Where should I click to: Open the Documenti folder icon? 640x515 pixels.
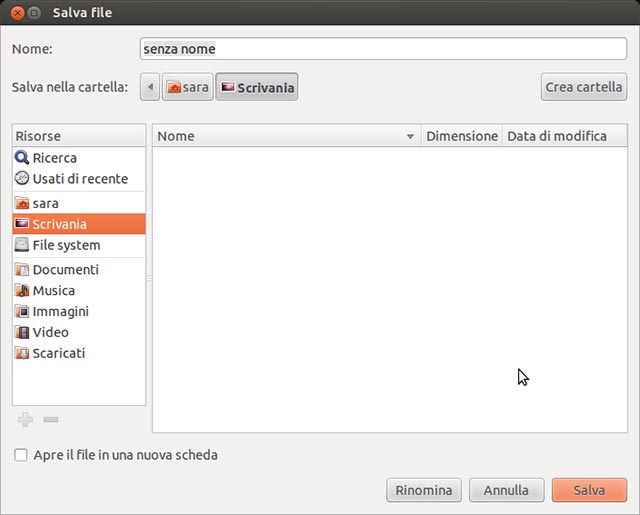22,270
